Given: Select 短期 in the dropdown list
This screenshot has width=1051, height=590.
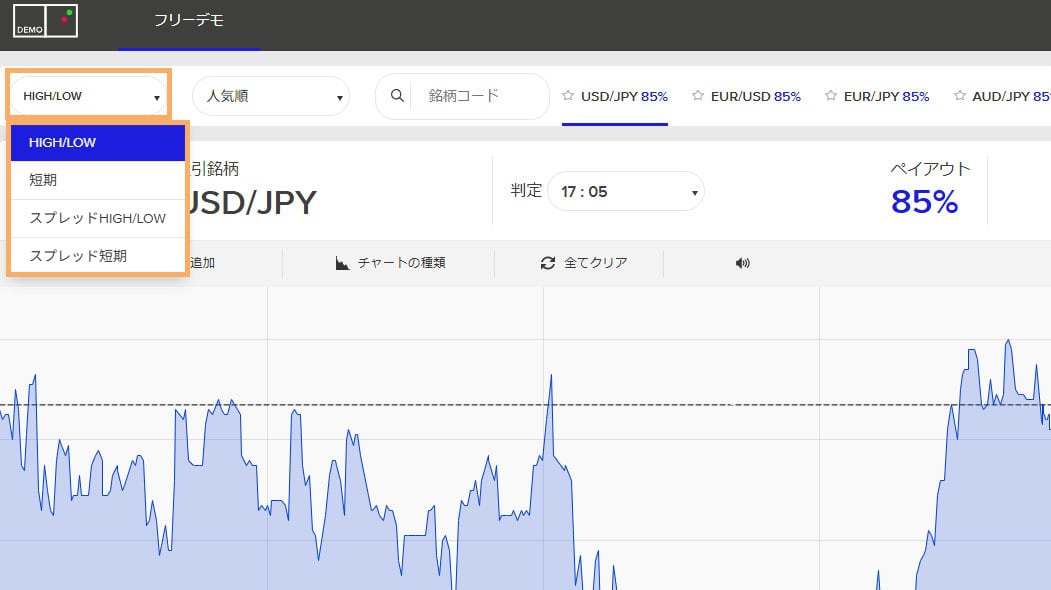Looking at the screenshot, I should (98, 180).
